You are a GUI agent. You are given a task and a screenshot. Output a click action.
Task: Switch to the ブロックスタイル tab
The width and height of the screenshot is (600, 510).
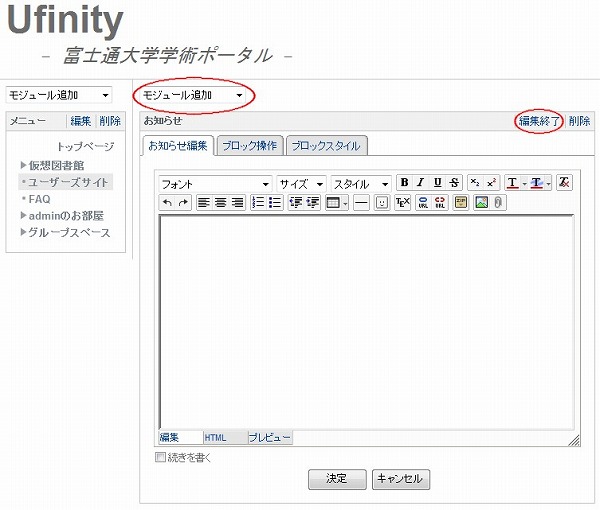click(326, 146)
